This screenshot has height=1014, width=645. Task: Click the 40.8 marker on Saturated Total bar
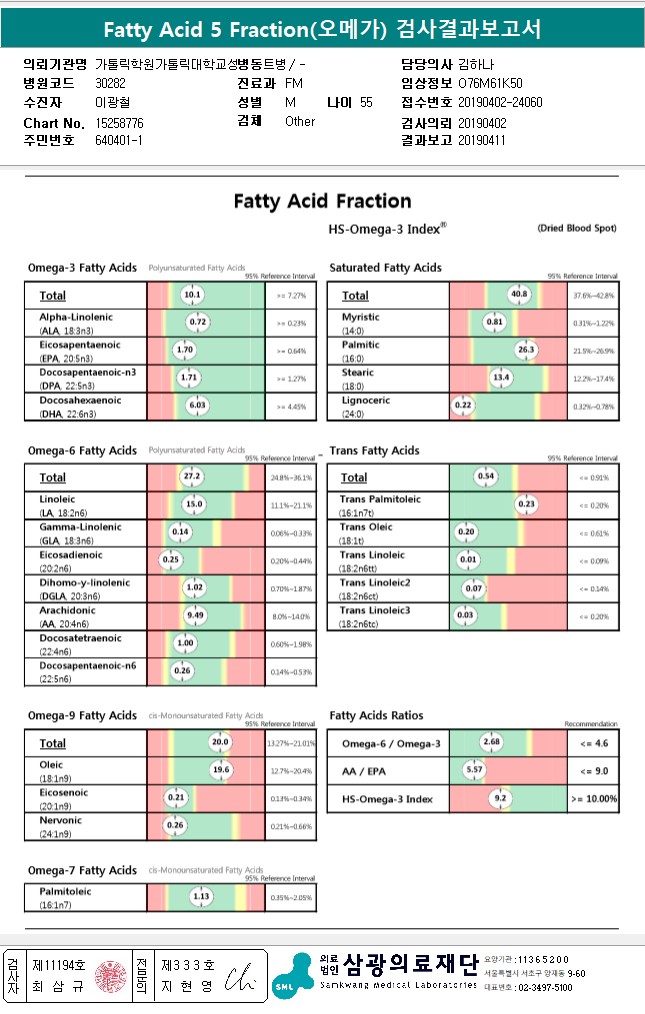pyautogui.click(x=519, y=295)
